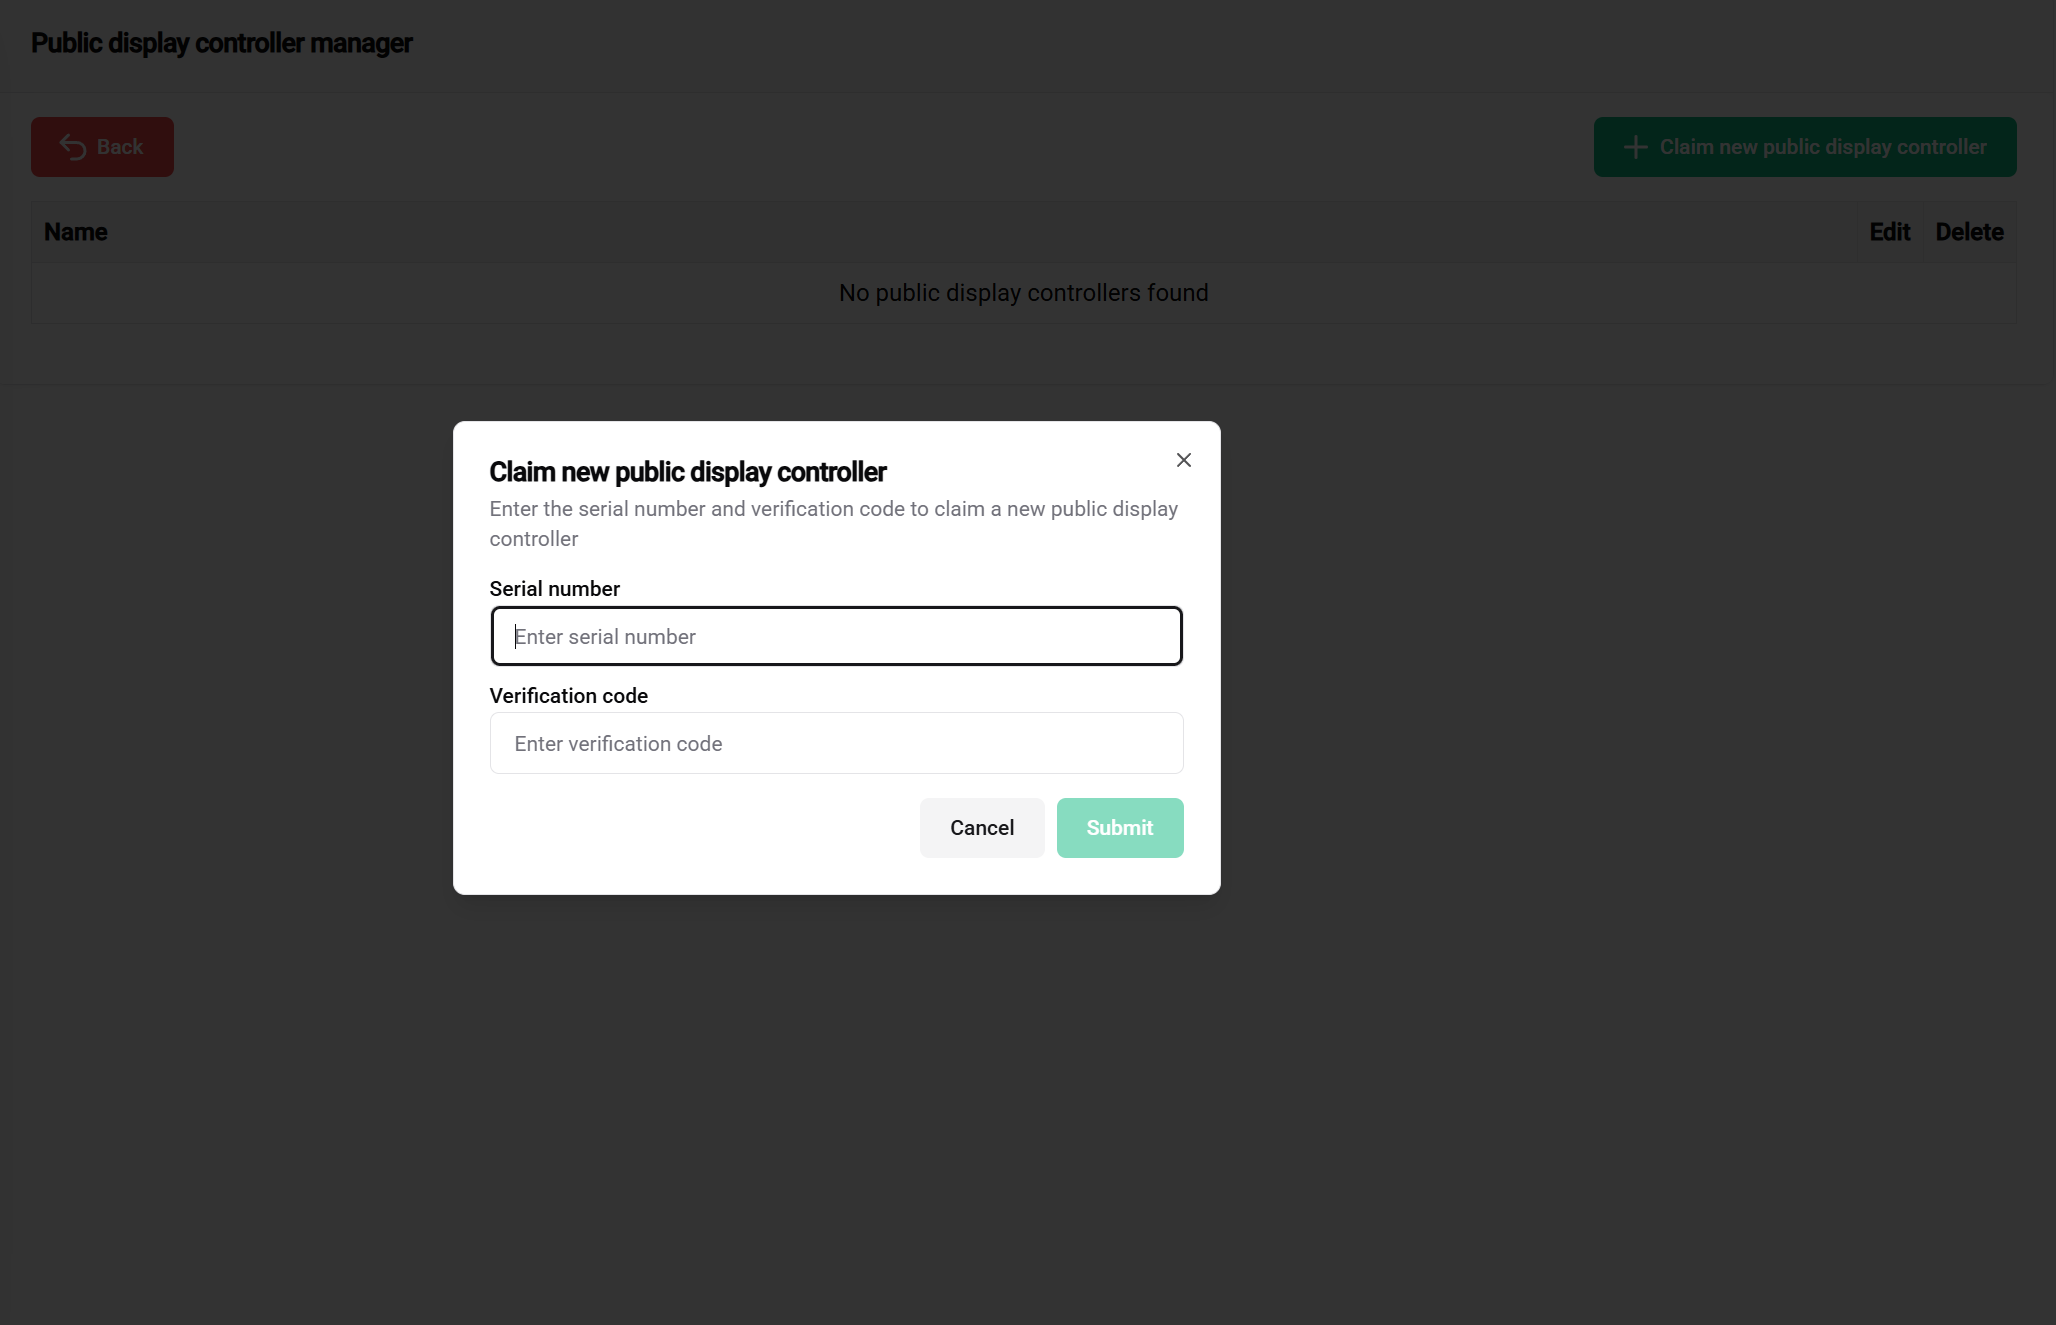Click the plus icon on Claim button

point(1635,147)
